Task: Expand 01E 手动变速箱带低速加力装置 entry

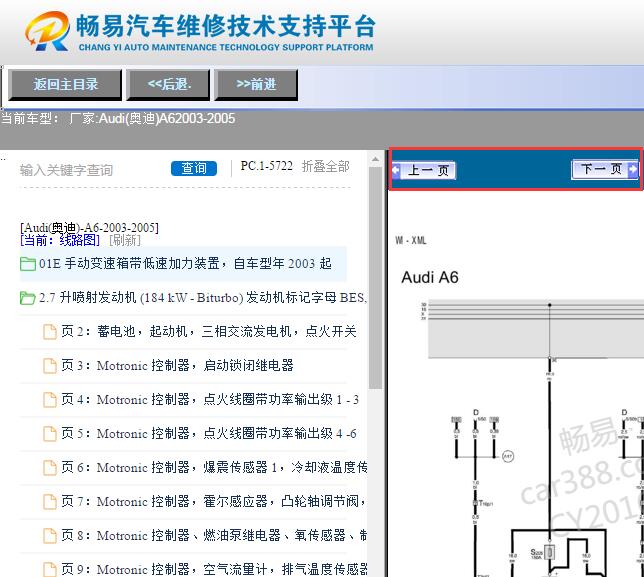Action: point(185,264)
